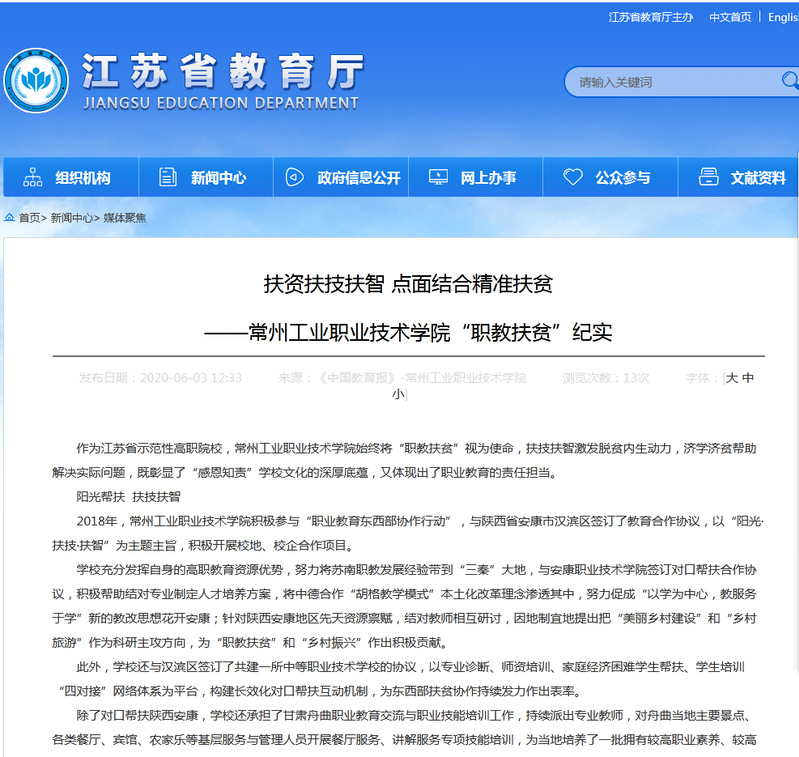Set the article font size to 小

coord(398,395)
